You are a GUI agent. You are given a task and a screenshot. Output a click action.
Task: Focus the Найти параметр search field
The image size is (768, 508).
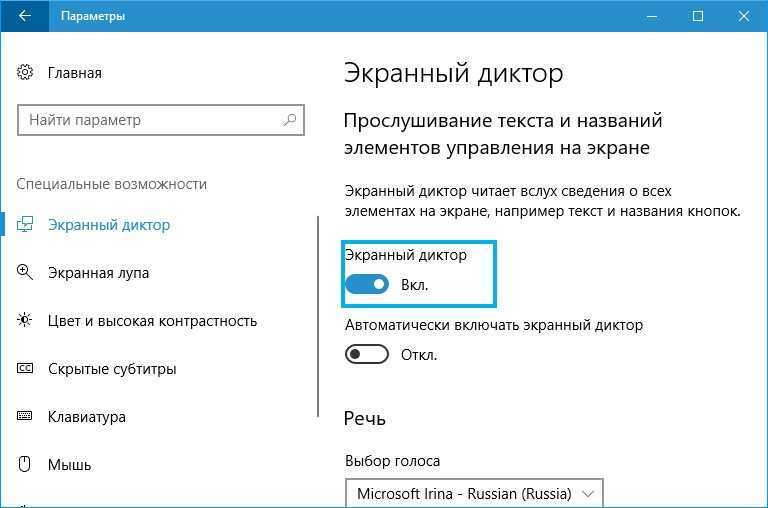[161, 120]
